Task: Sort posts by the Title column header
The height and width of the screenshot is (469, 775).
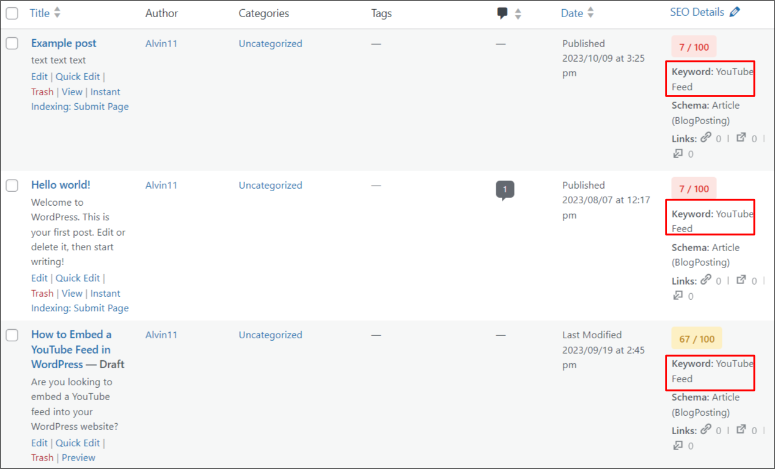Action: (x=39, y=13)
